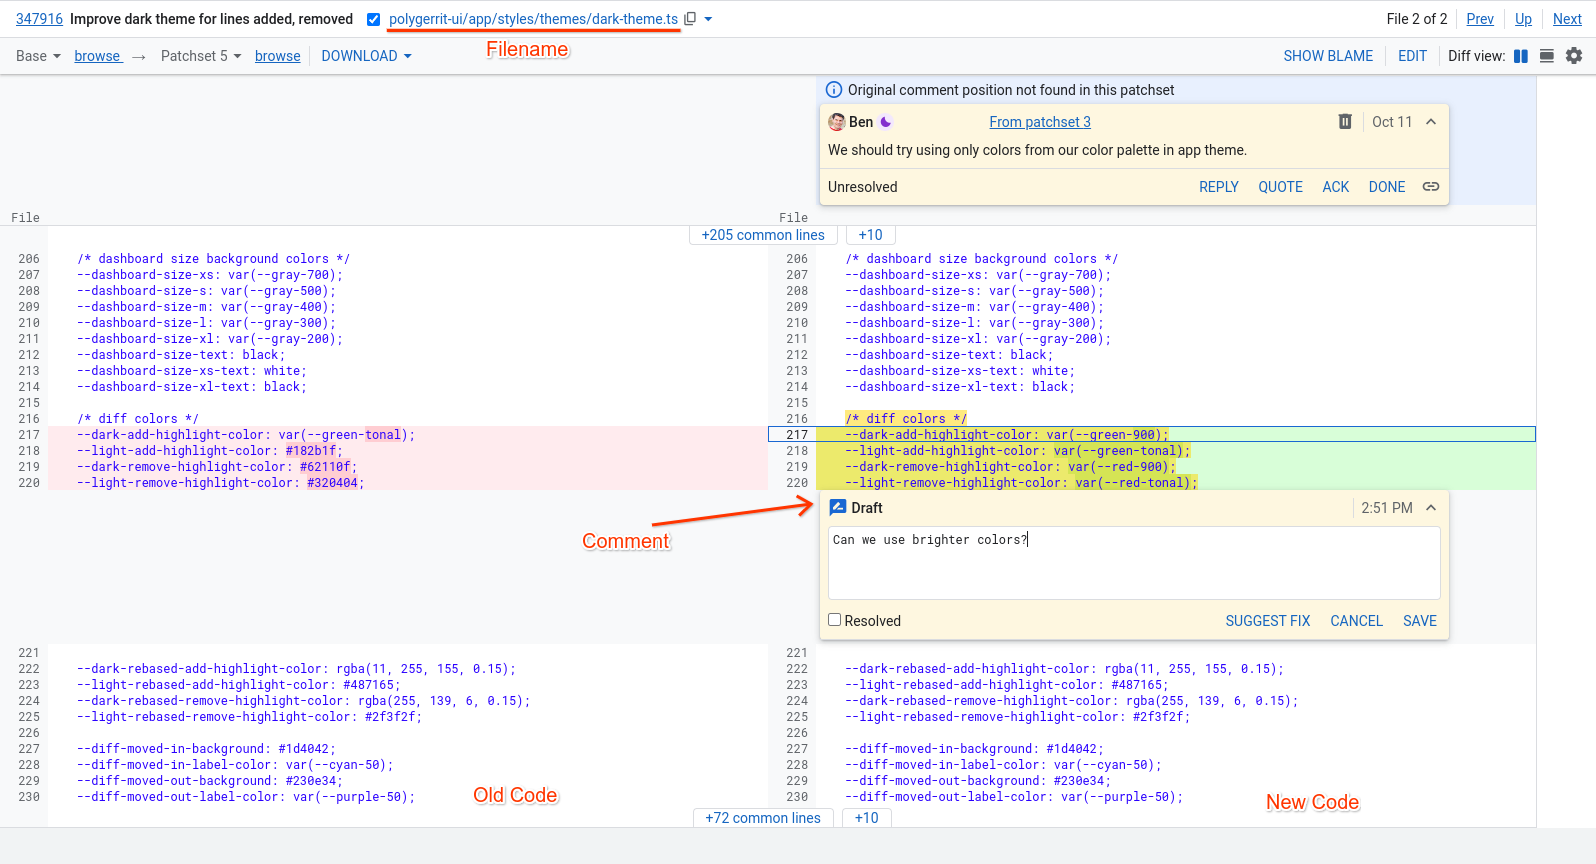This screenshot has height=864, width=1596.
Task: Copy link to Ben's comment
Action: click(x=1431, y=187)
